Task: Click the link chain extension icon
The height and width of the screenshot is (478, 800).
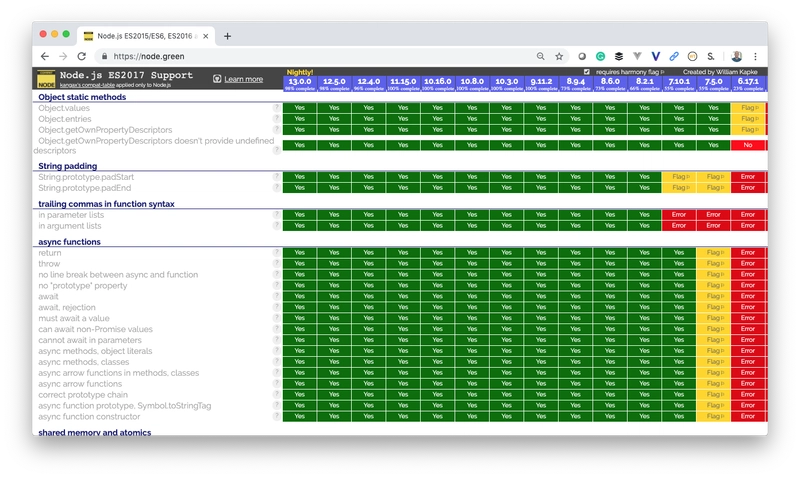Action: [x=675, y=57]
